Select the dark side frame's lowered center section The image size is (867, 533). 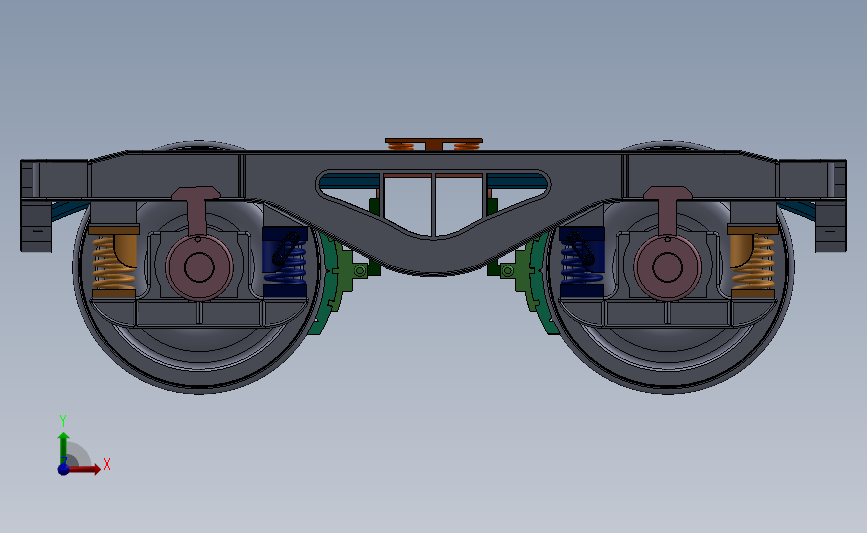point(434,255)
